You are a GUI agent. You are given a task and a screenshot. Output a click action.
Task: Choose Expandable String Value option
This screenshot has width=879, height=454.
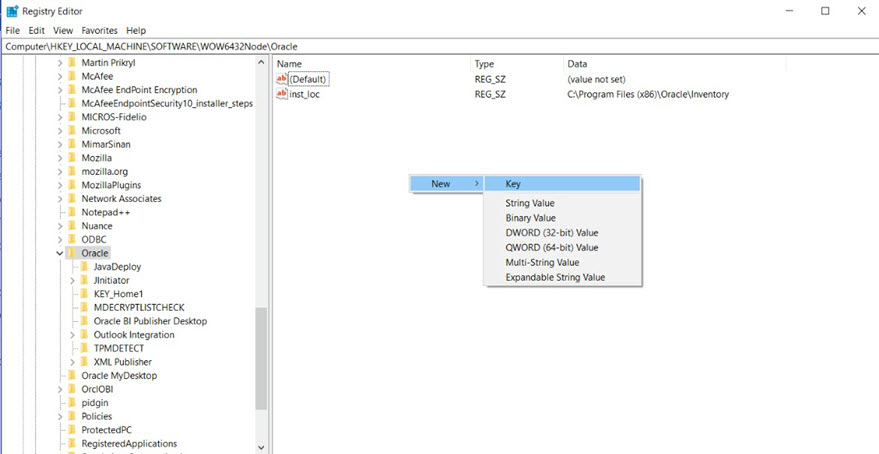[x=562, y=277]
